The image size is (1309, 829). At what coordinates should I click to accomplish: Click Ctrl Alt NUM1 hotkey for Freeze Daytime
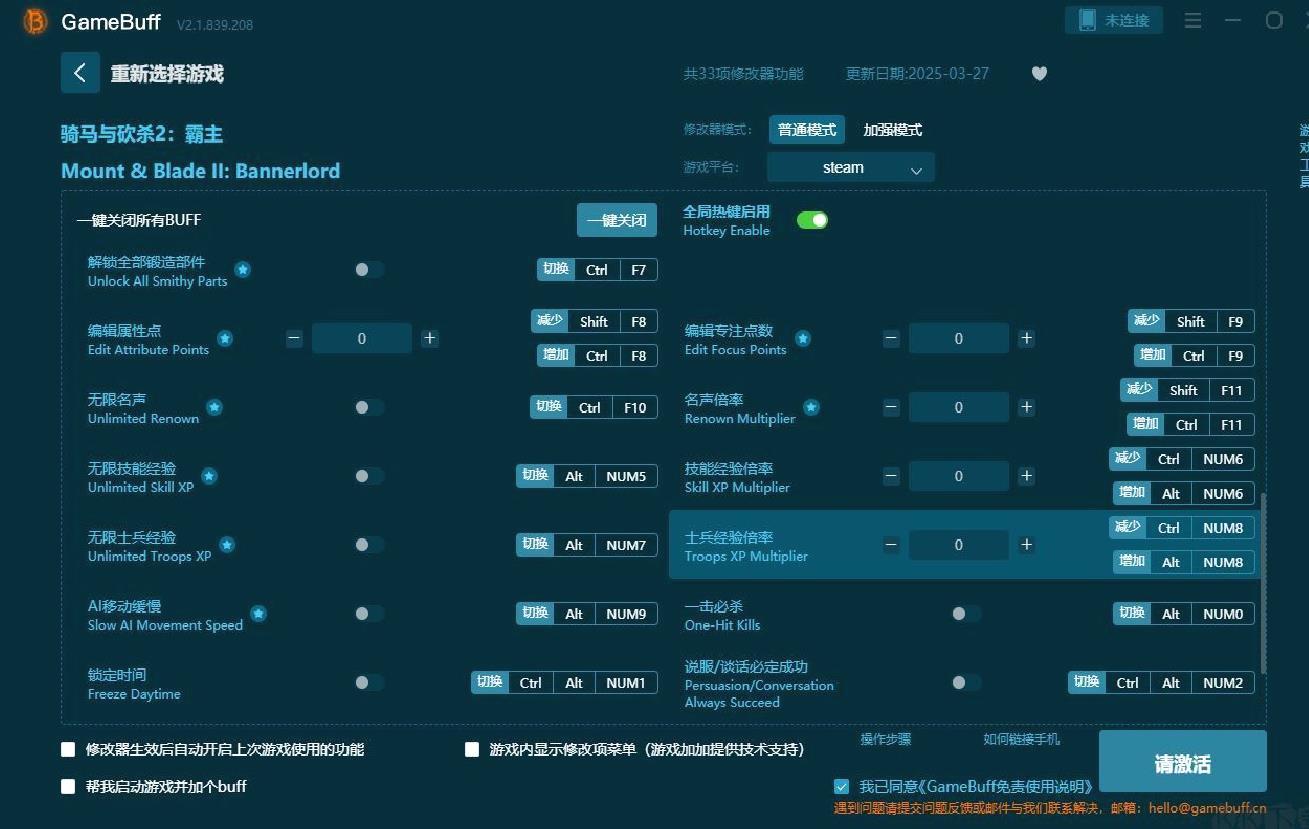[x=564, y=683]
